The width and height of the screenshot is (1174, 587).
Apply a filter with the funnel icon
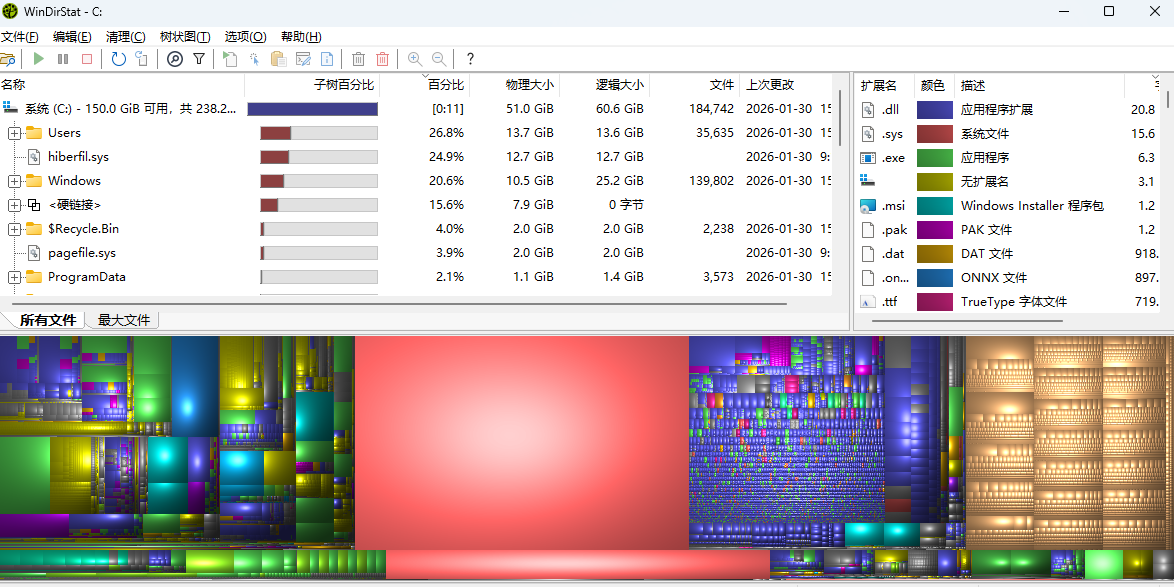[198, 59]
